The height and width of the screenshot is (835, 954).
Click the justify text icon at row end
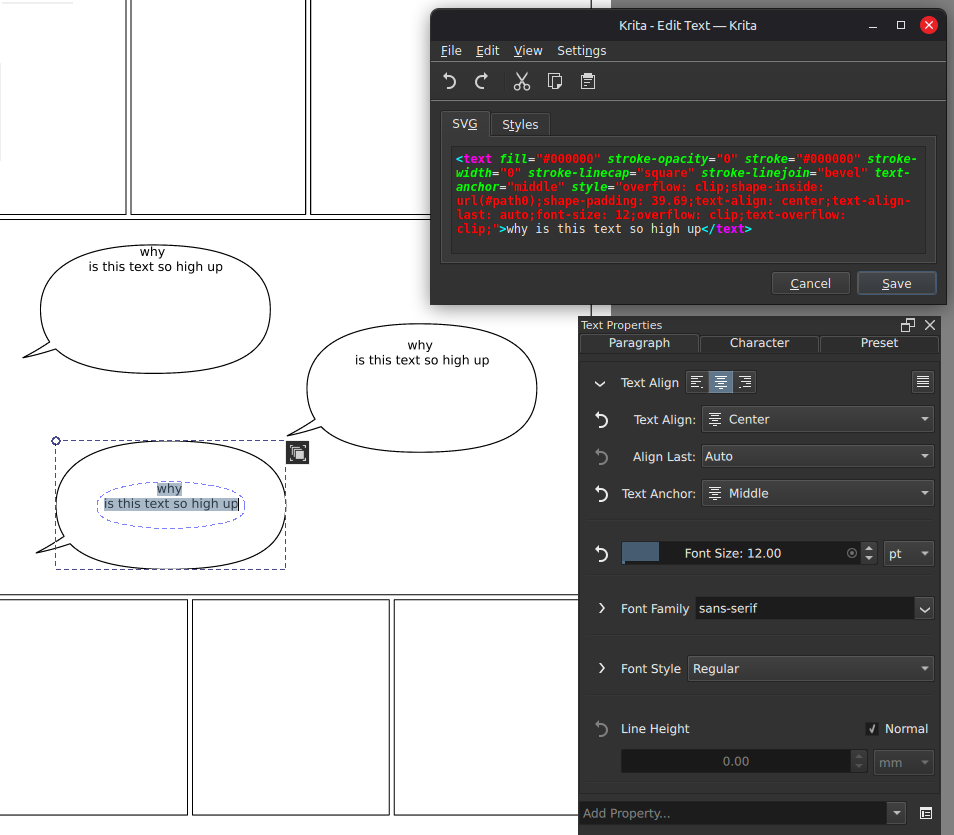[922, 382]
